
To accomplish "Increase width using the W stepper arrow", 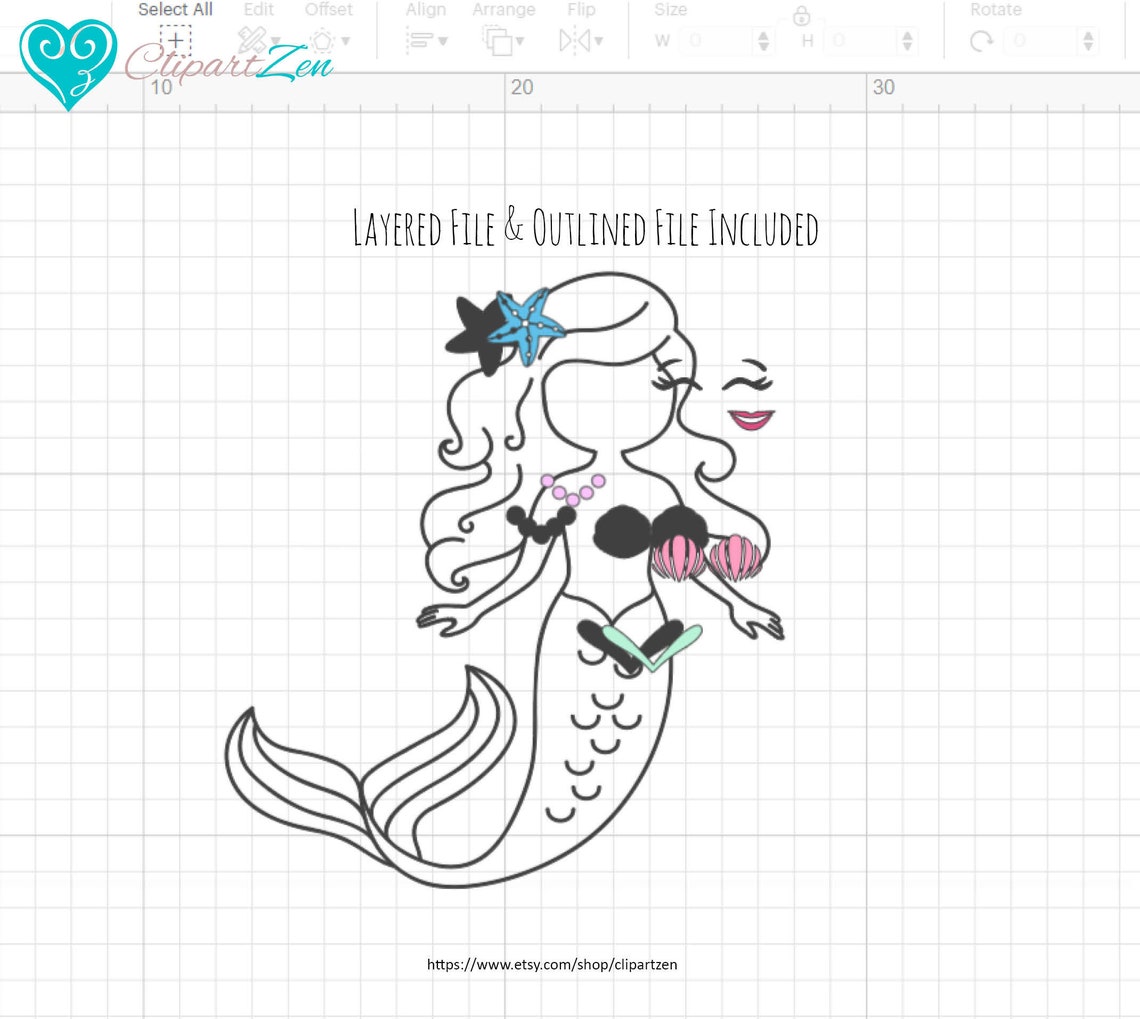I will pos(764,36).
